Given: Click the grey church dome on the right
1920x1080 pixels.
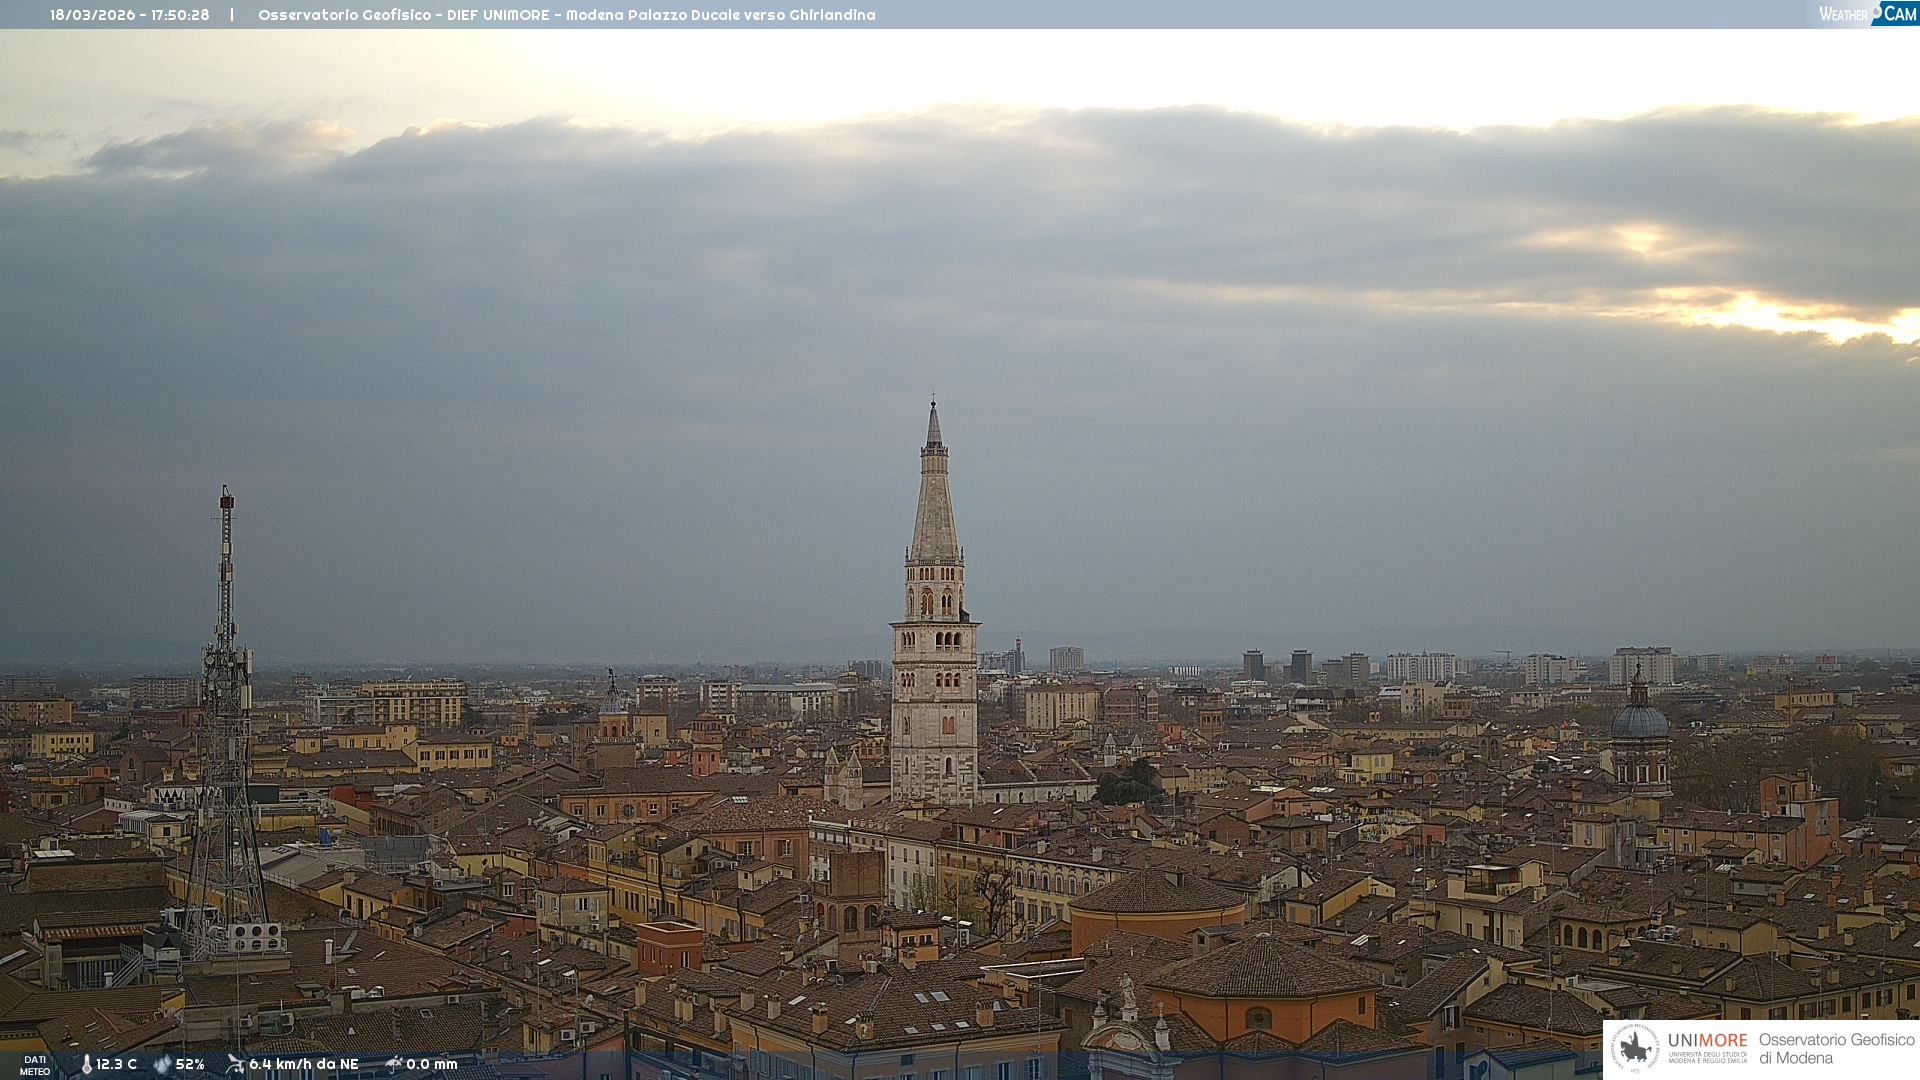Looking at the screenshot, I should (x=1639, y=720).
